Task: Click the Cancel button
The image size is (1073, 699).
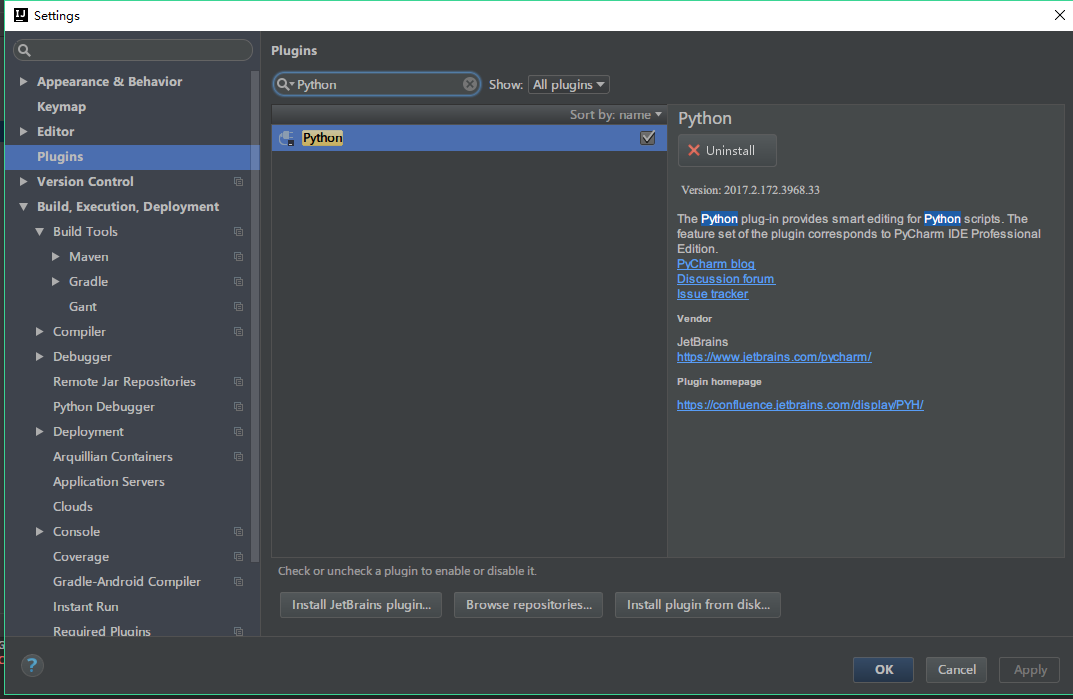Action: (x=956, y=670)
